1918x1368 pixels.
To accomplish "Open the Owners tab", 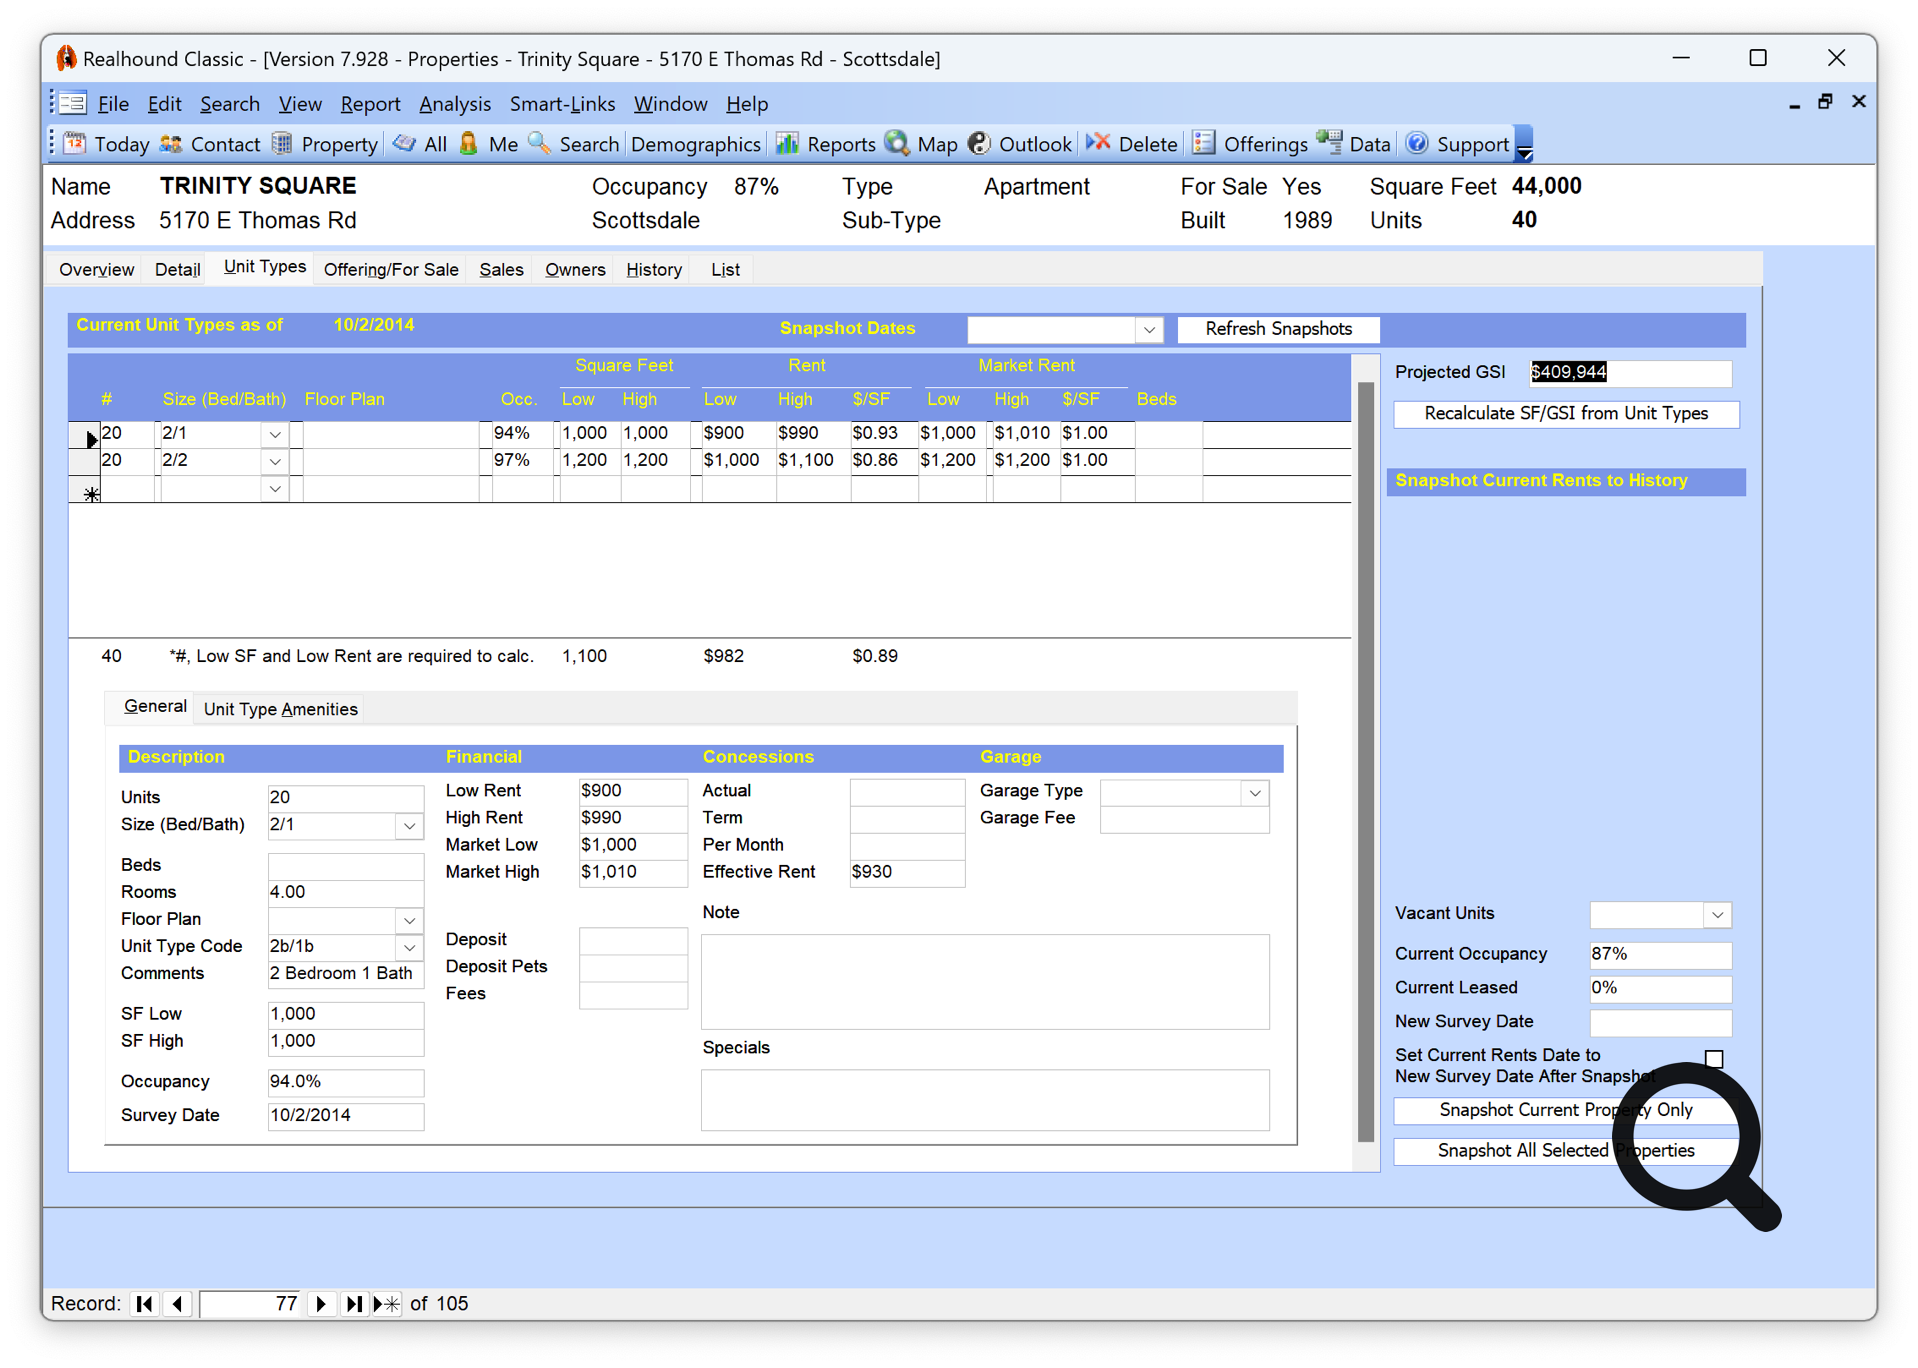I will coord(575,269).
